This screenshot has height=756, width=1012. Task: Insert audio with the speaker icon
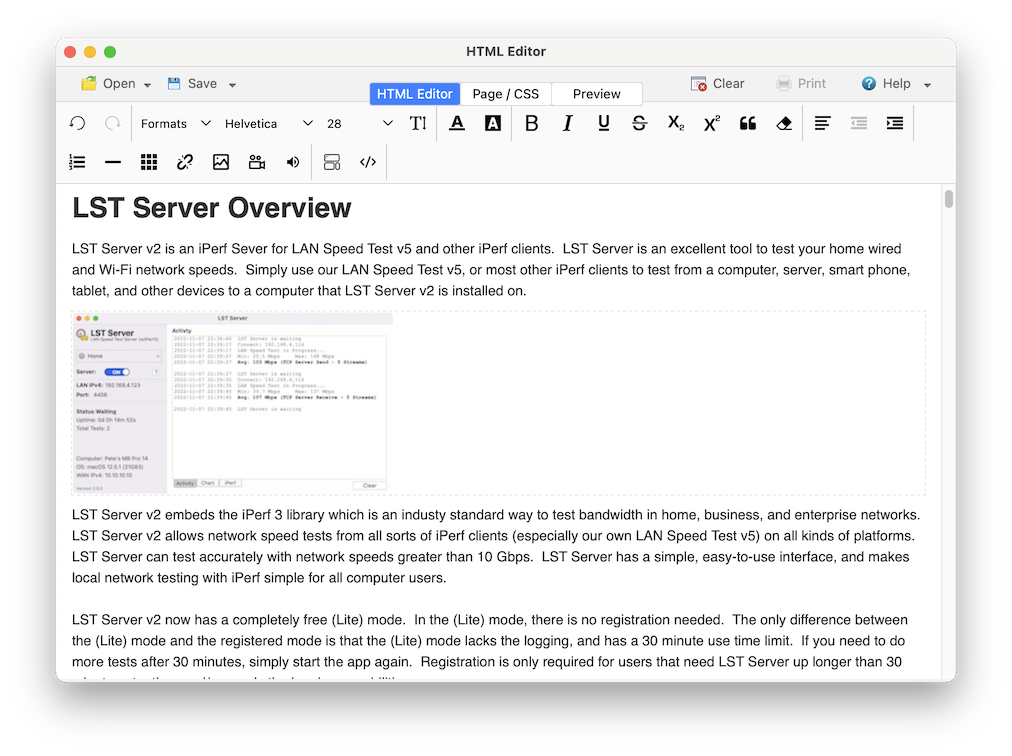click(293, 162)
